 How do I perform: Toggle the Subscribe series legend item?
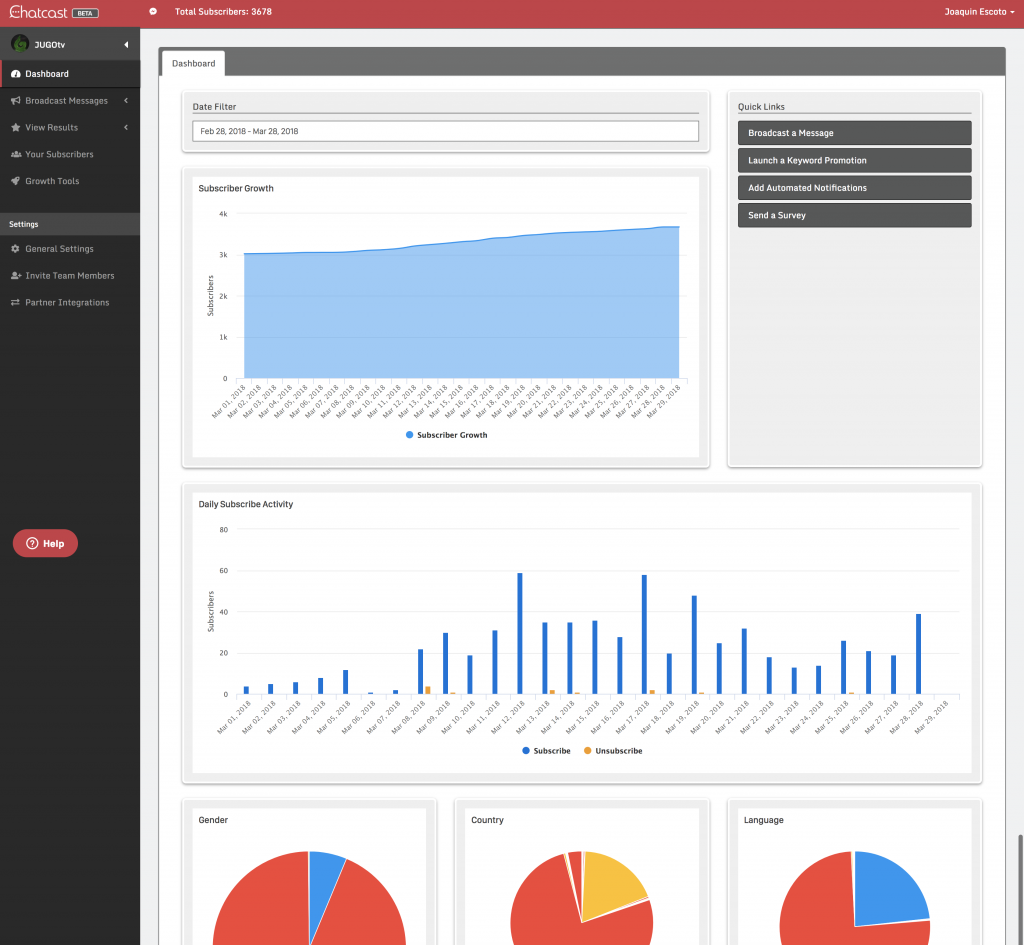point(545,750)
